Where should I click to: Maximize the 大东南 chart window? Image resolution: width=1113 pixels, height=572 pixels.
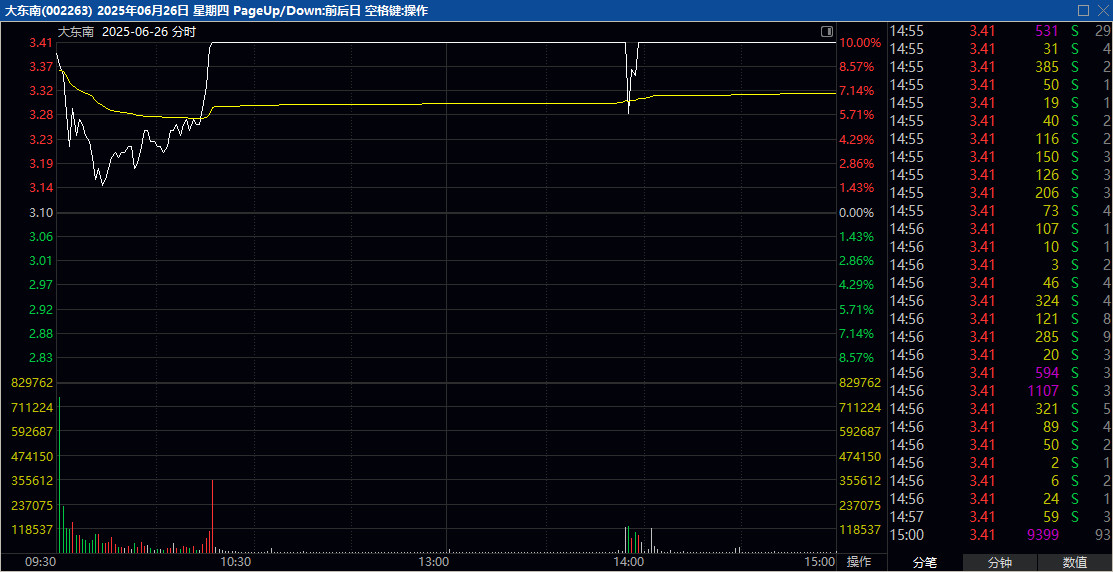pos(1082,10)
